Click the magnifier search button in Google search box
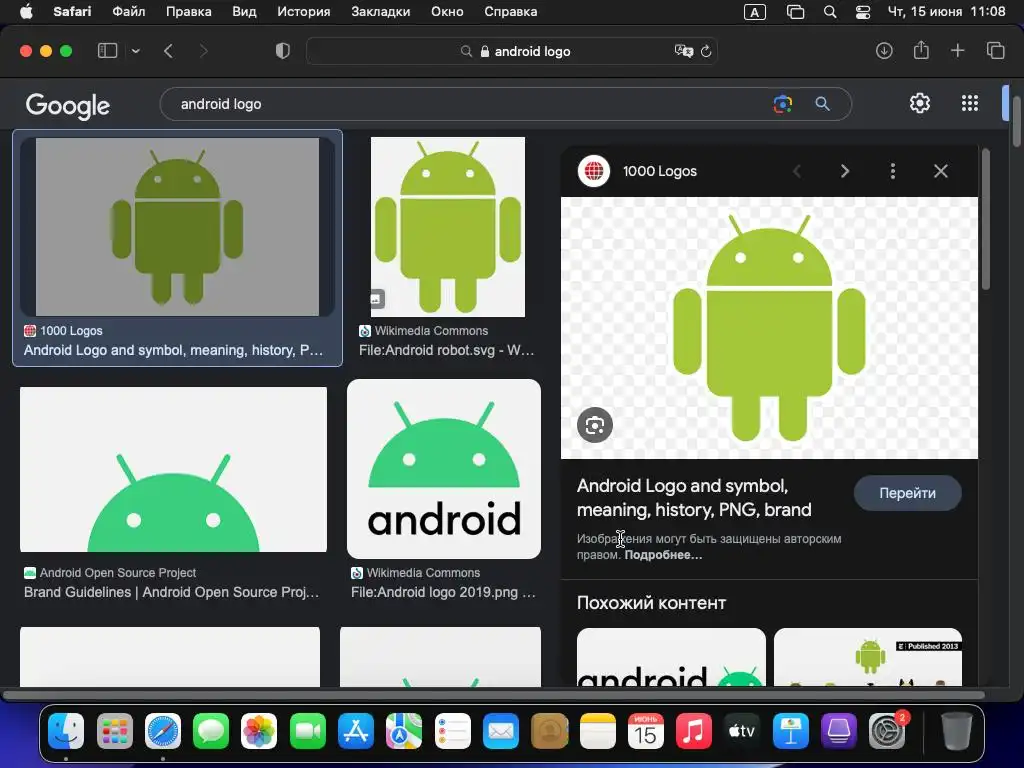The width and height of the screenshot is (1024, 768). click(x=822, y=104)
